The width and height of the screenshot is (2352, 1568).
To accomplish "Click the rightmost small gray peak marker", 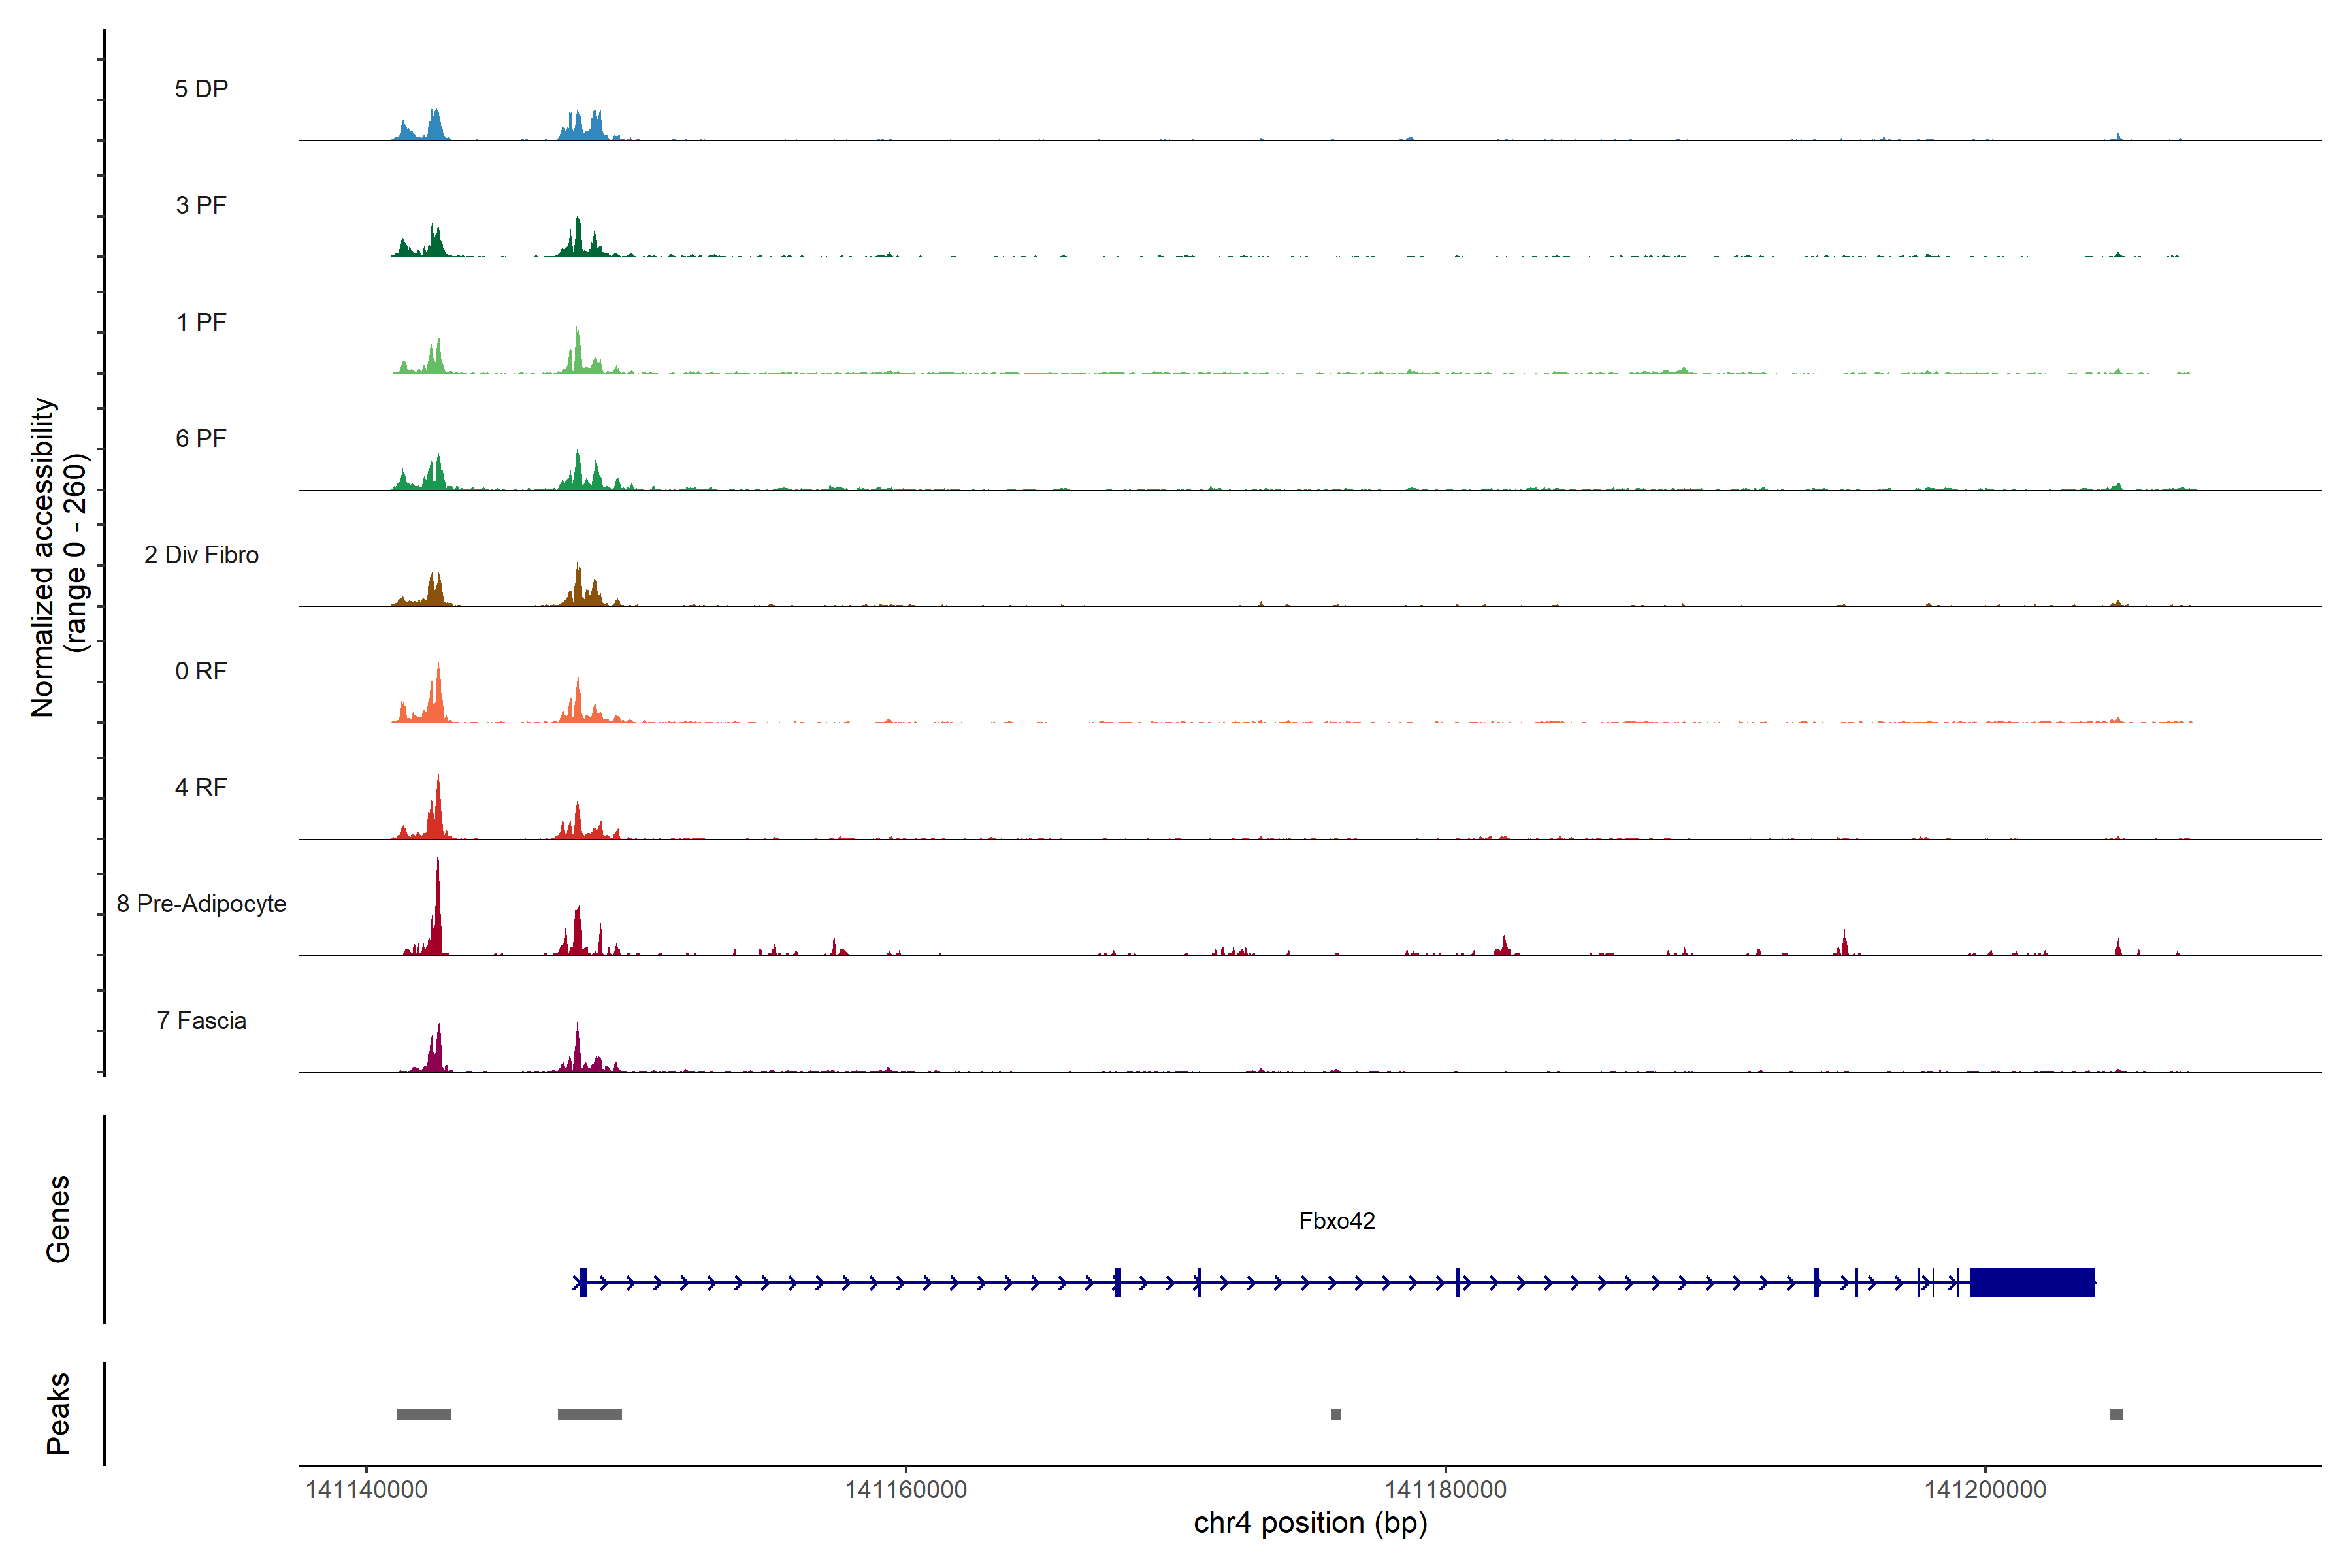I will (2116, 1414).
